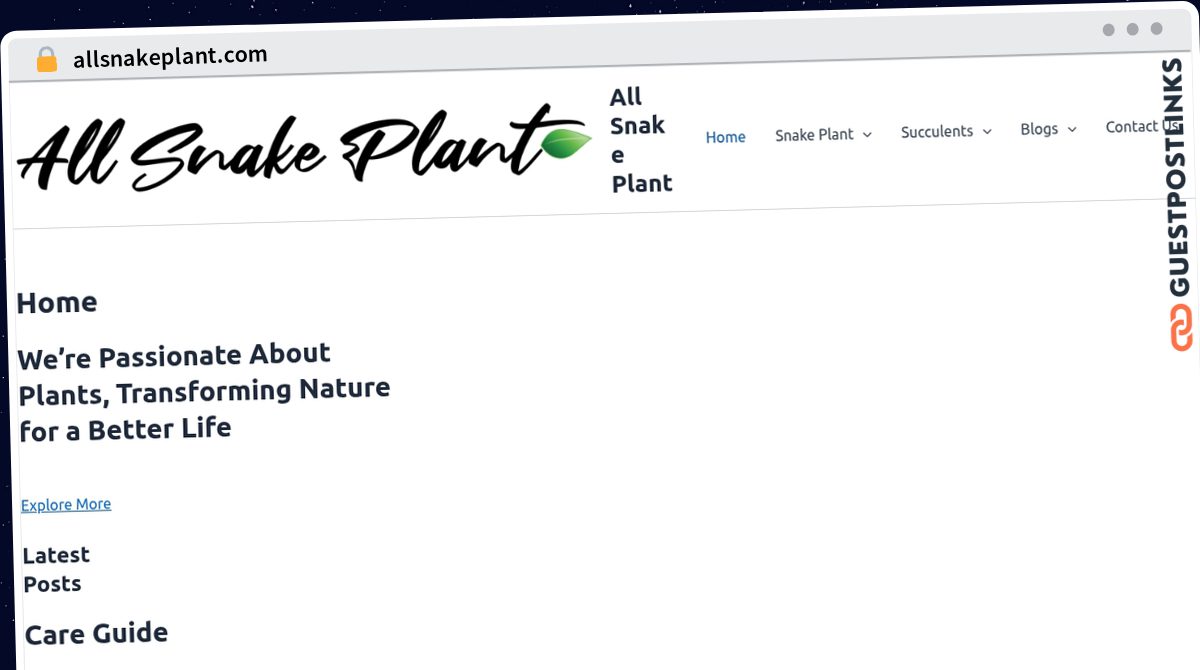Click the We're Passionate About Plants headline
The width and height of the screenshot is (1200, 670).
tap(204, 392)
